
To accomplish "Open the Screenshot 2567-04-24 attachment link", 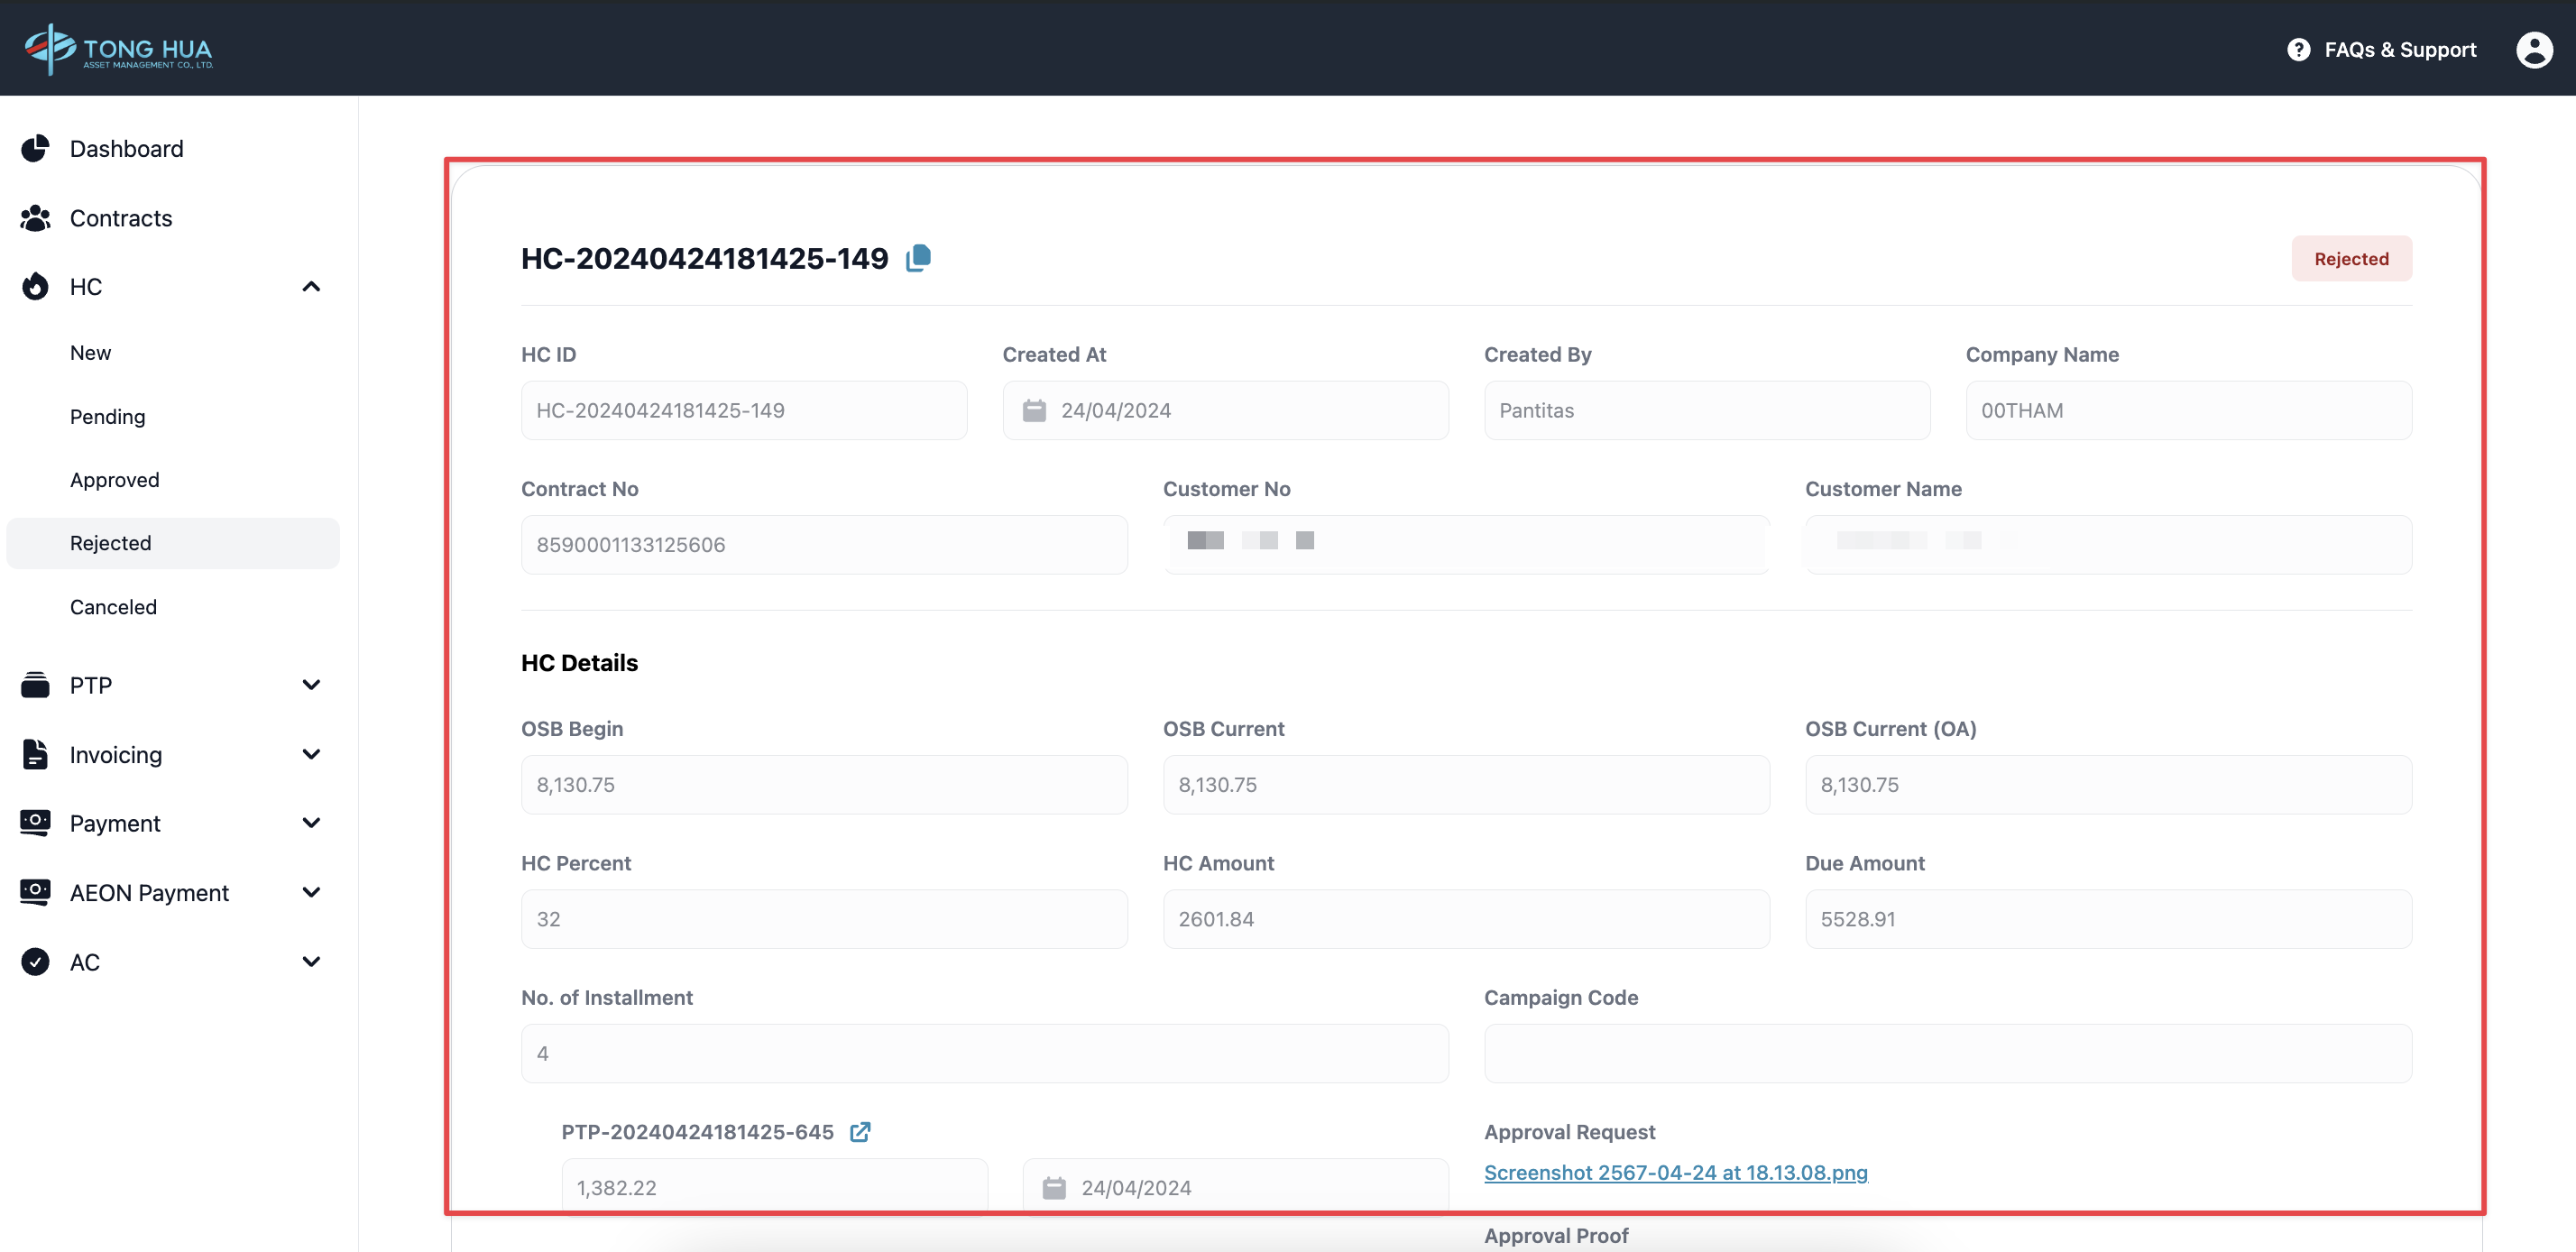I will click(x=1675, y=1172).
